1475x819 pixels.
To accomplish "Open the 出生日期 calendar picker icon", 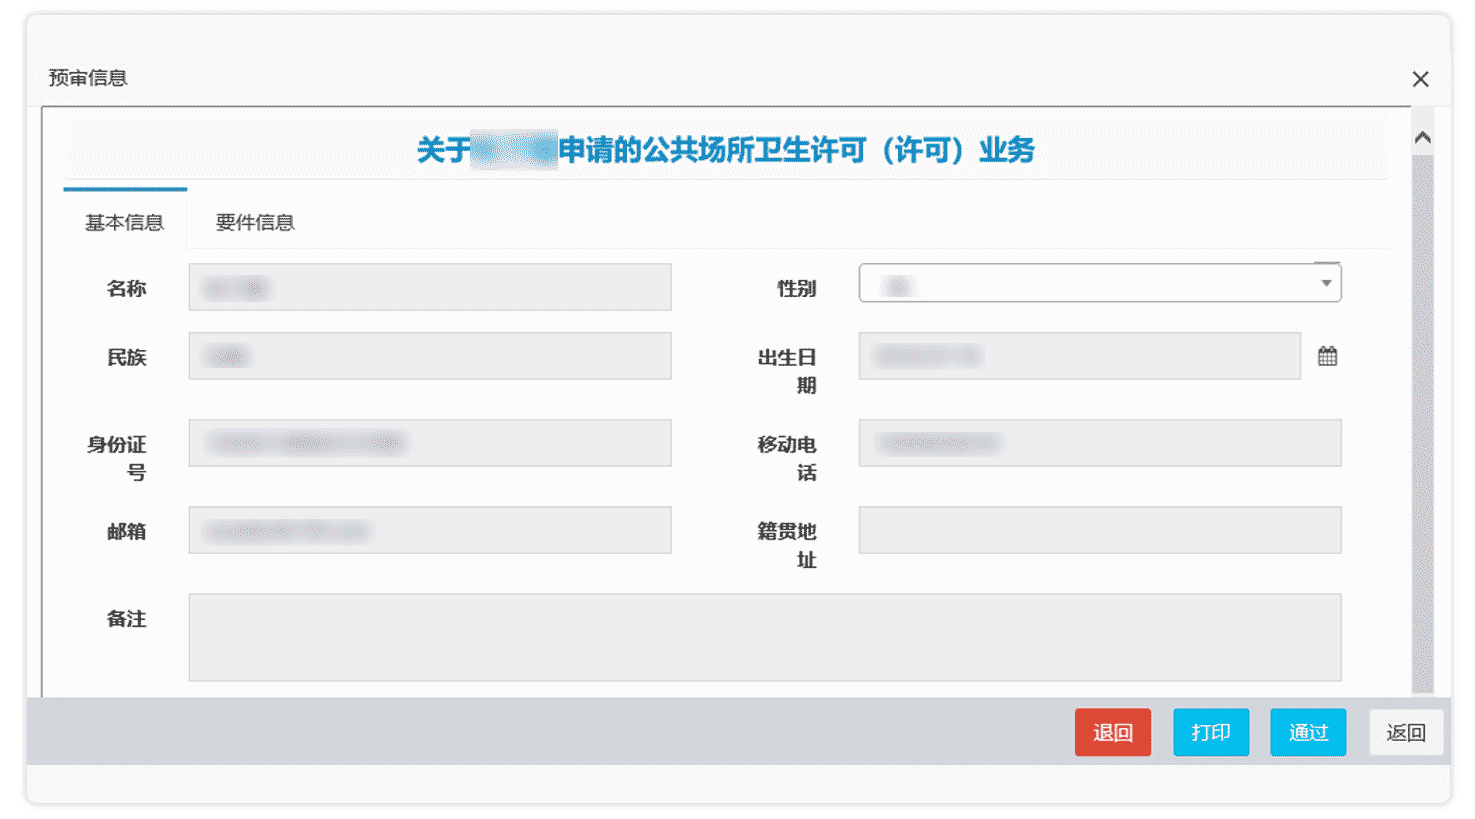I will pyautogui.click(x=1327, y=355).
